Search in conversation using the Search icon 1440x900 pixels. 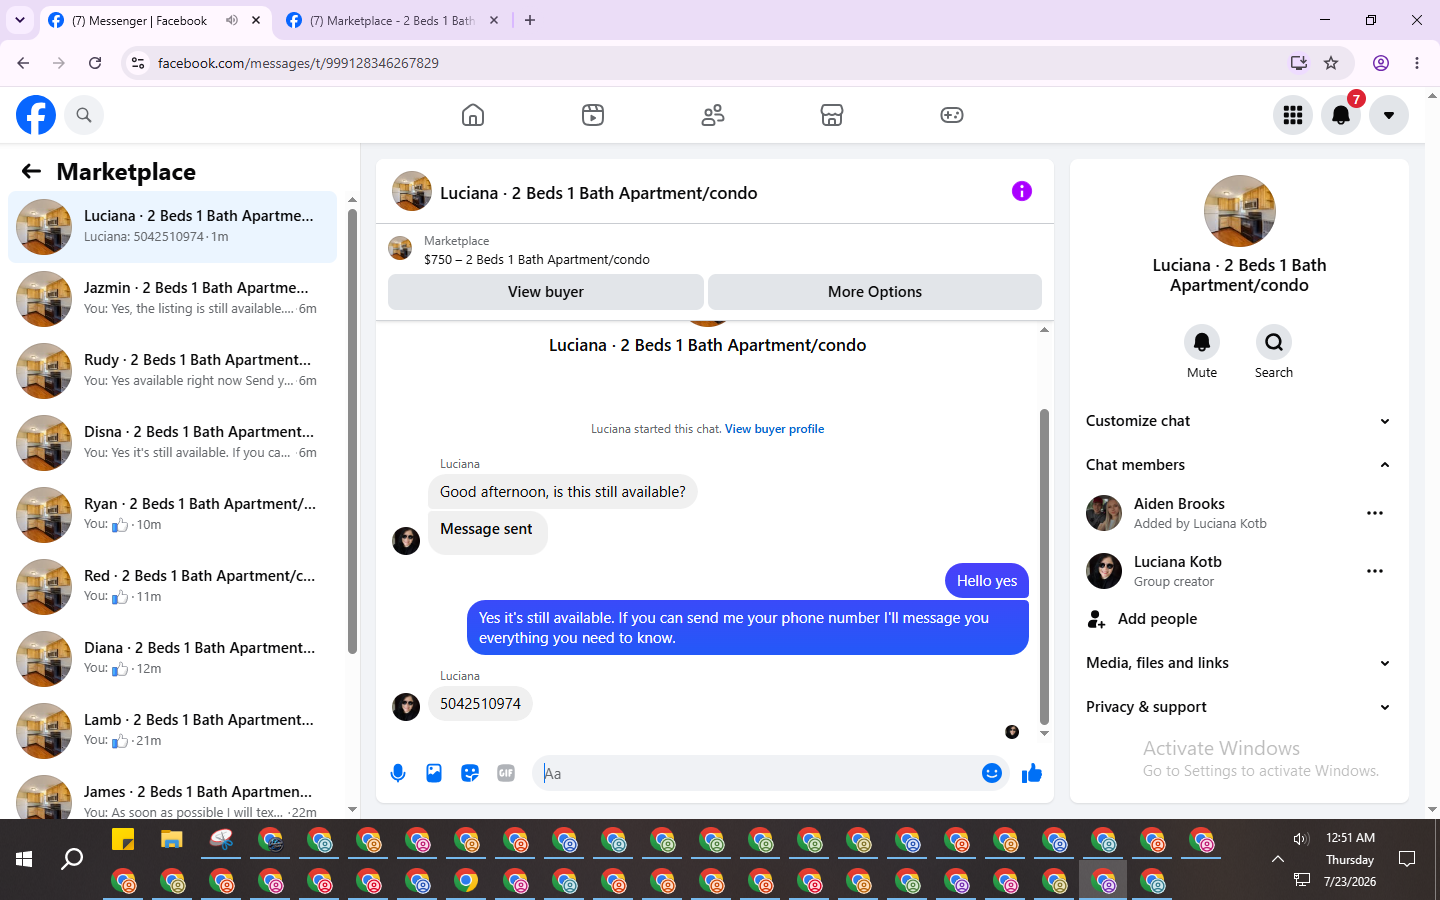coord(1274,342)
